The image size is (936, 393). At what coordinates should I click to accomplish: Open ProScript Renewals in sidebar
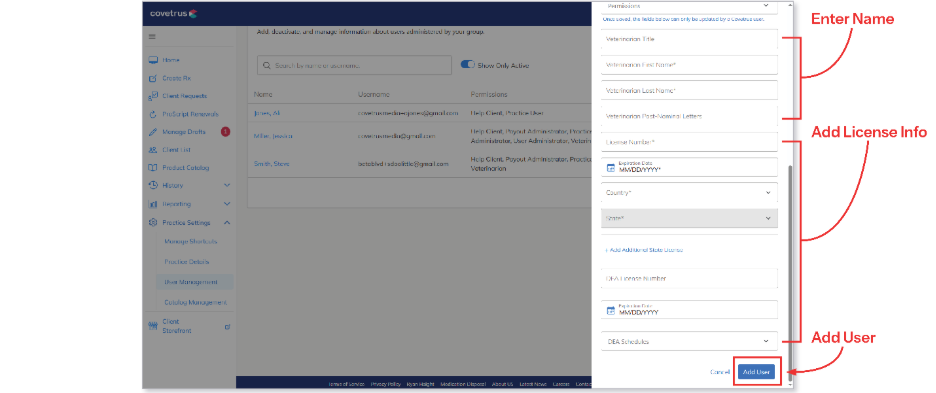click(x=190, y=114)
